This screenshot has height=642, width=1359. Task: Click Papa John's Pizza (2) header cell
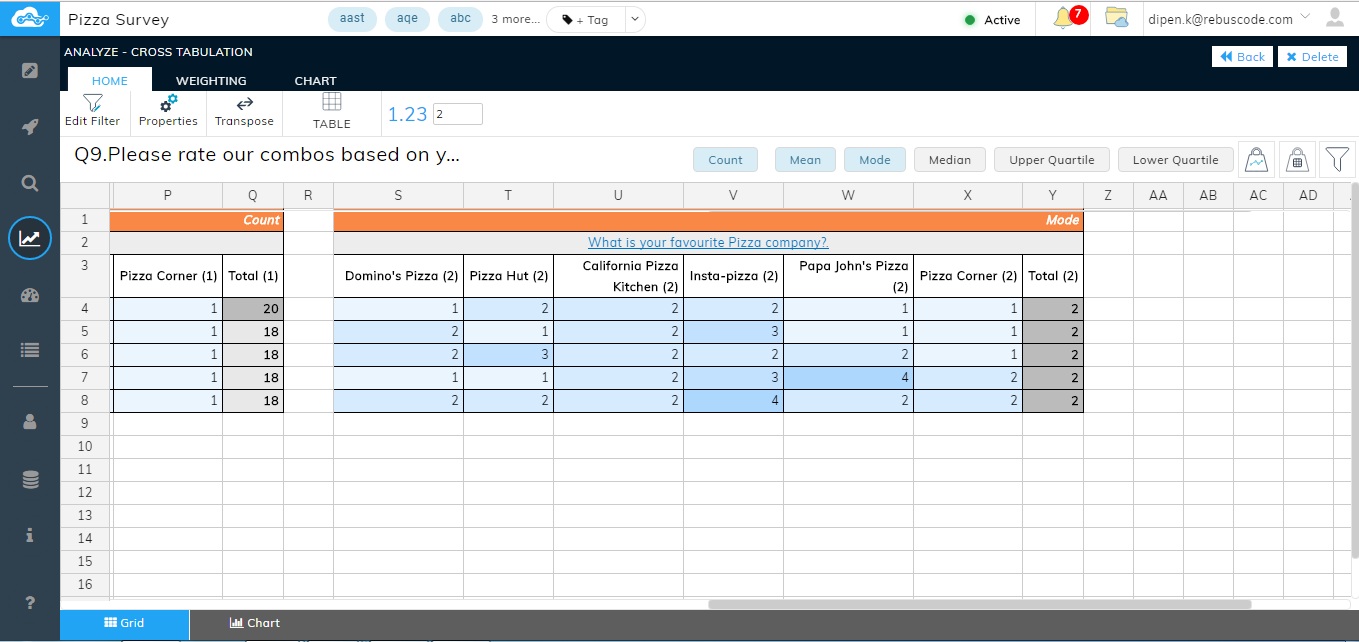pyautogui.click(x=848, y=276)
